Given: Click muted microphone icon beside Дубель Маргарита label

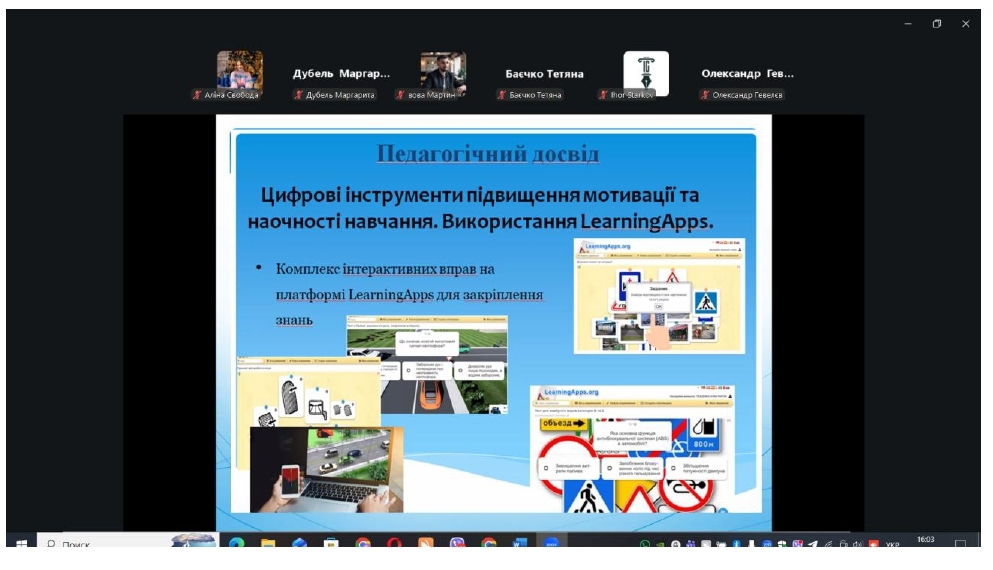Looking at the screenshot, I should coord(298,95).
